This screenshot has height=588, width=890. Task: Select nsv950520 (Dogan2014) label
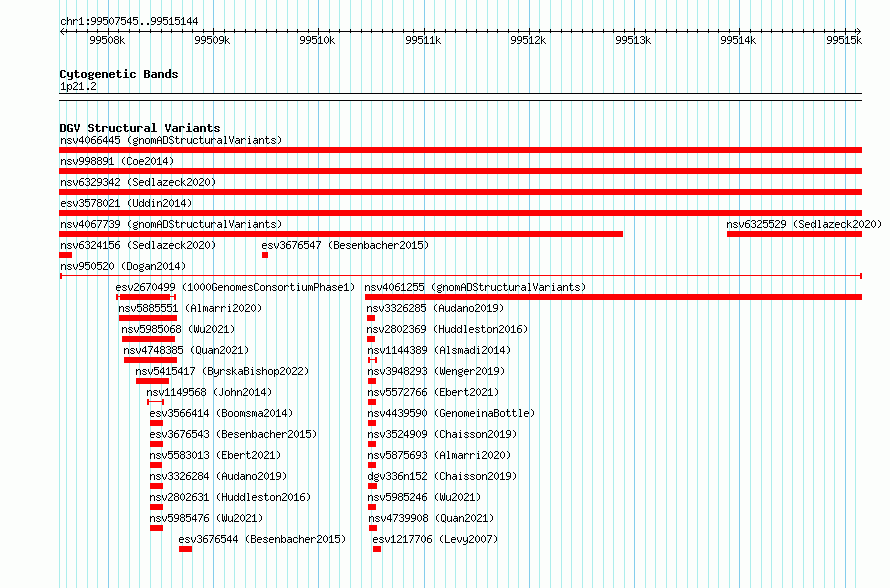click(123, 266)
